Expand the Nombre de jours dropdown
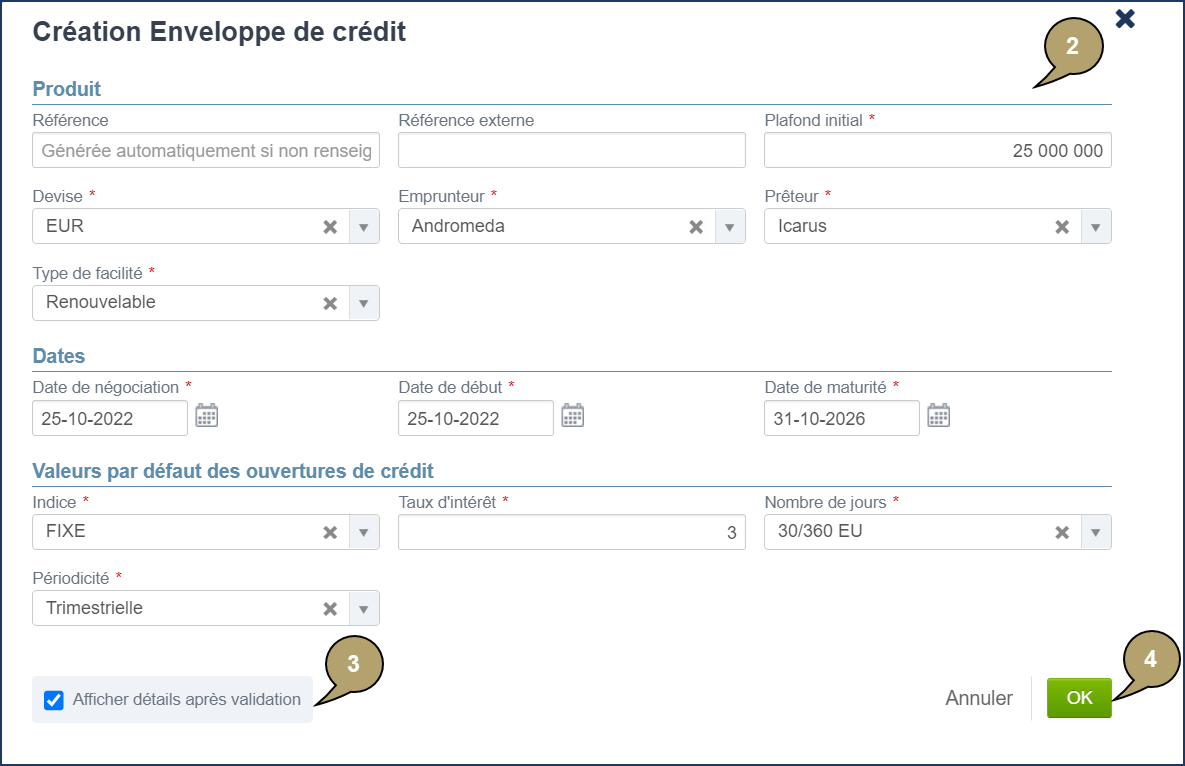This screenshot has height=766, width=1185. pyautogui.click(x=1095, y=533)
